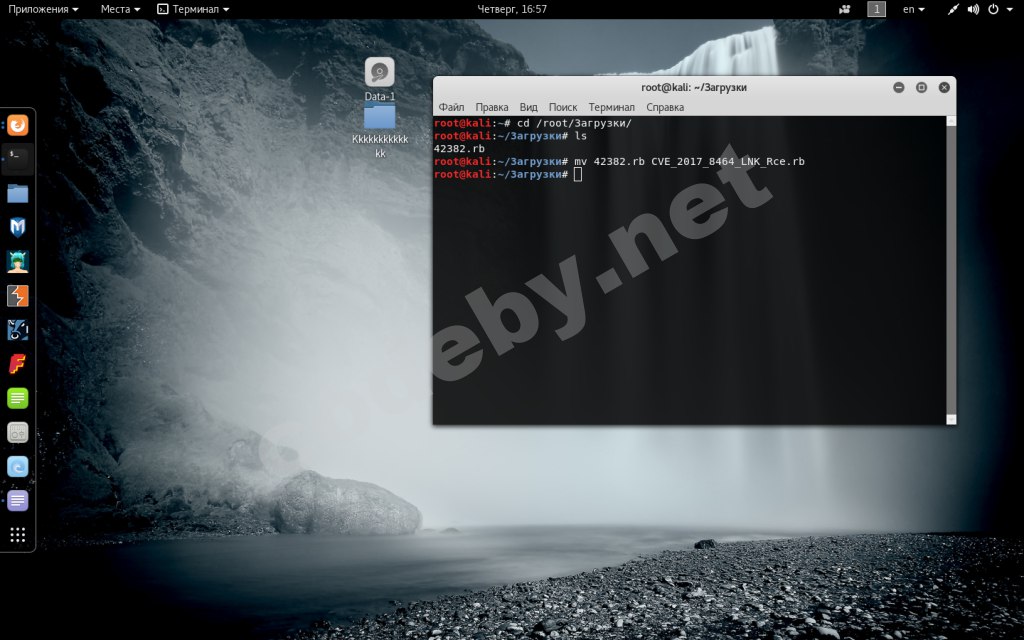Click the power icon in top bar
The width and height of the screenshot is (1024, 640).
point(993,9)
